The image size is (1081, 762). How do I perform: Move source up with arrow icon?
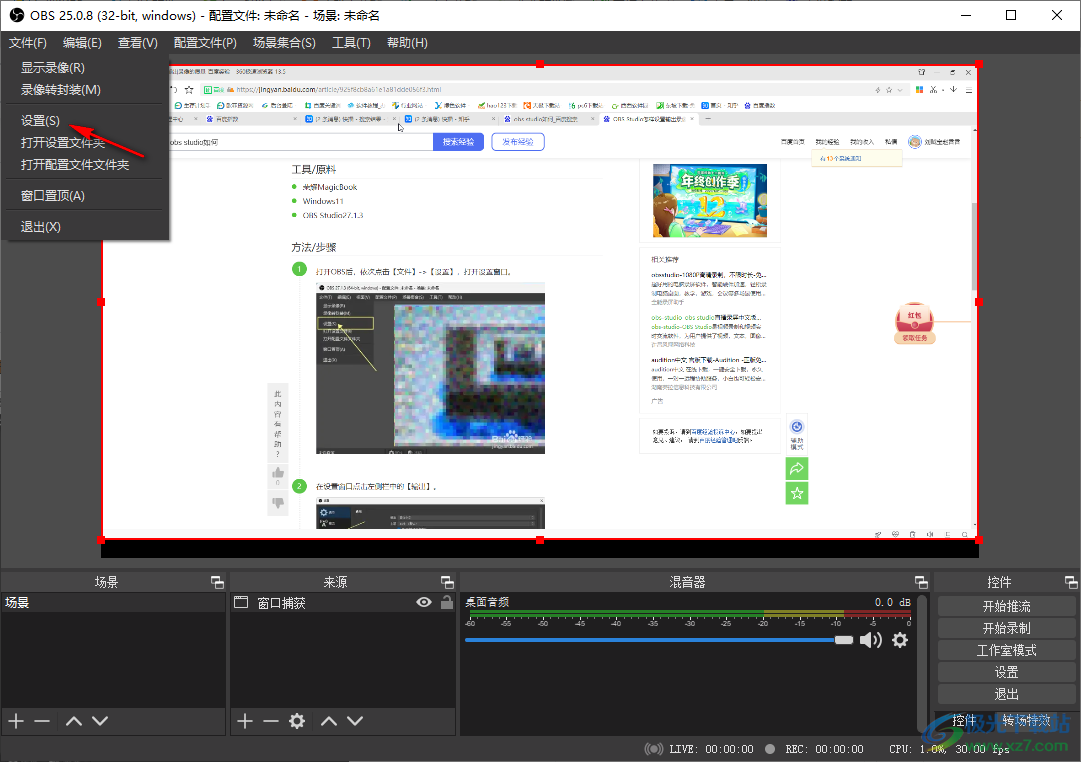329,721
